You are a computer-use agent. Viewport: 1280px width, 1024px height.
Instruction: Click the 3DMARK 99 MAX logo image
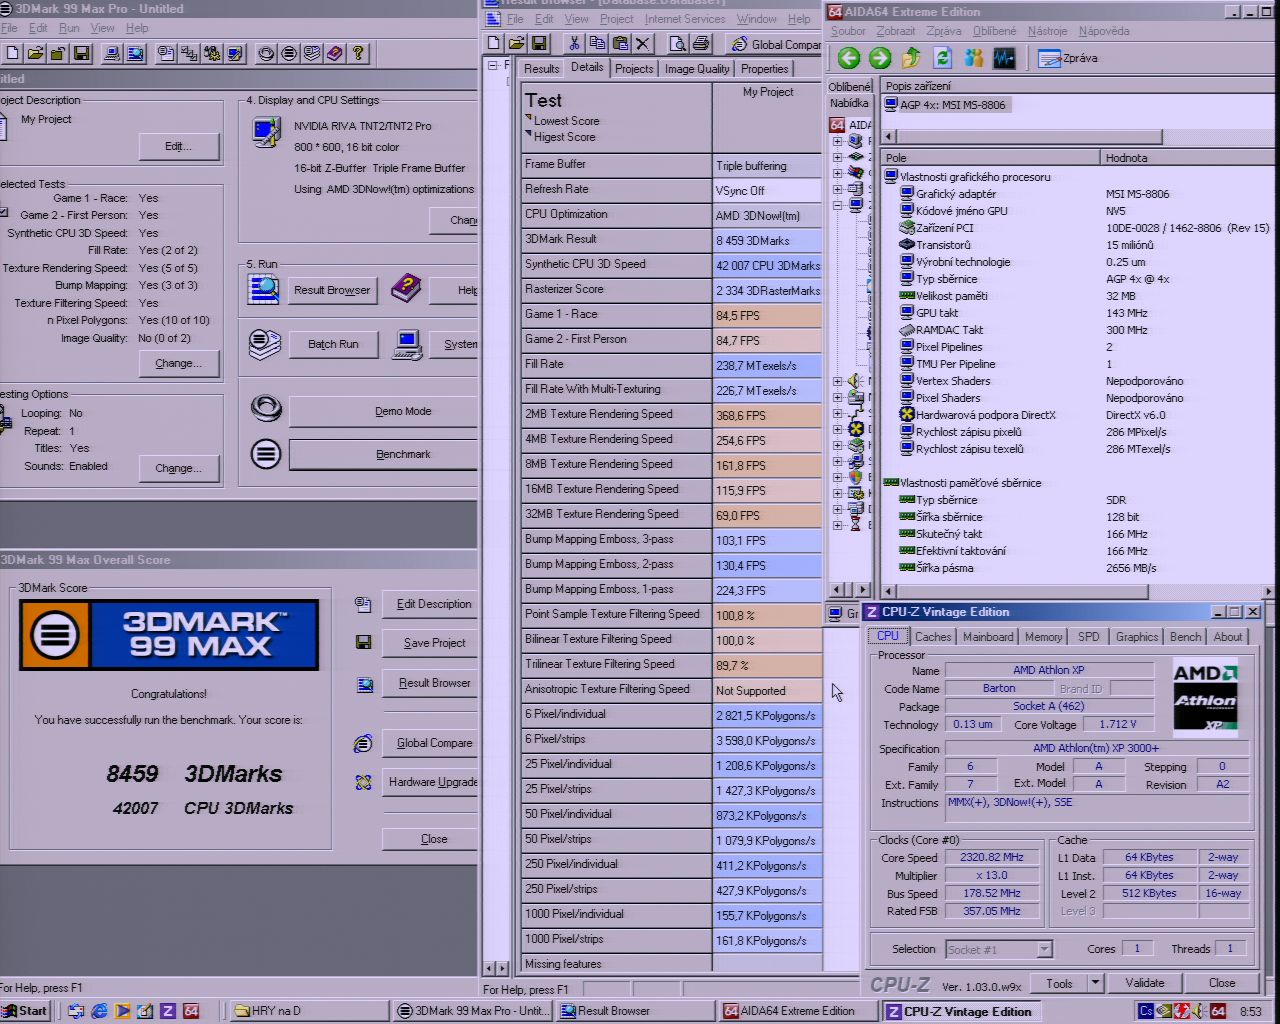[x=169, y=635]
